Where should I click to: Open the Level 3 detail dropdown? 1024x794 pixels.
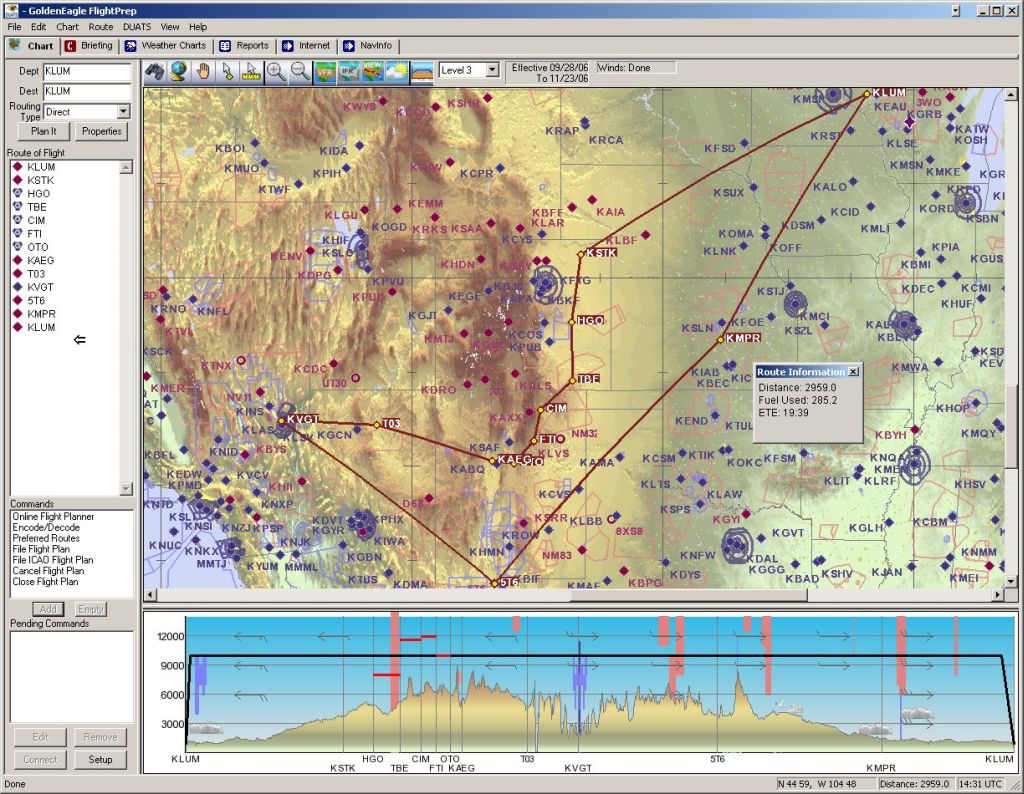pyautogui.click(x=492, y=70)
